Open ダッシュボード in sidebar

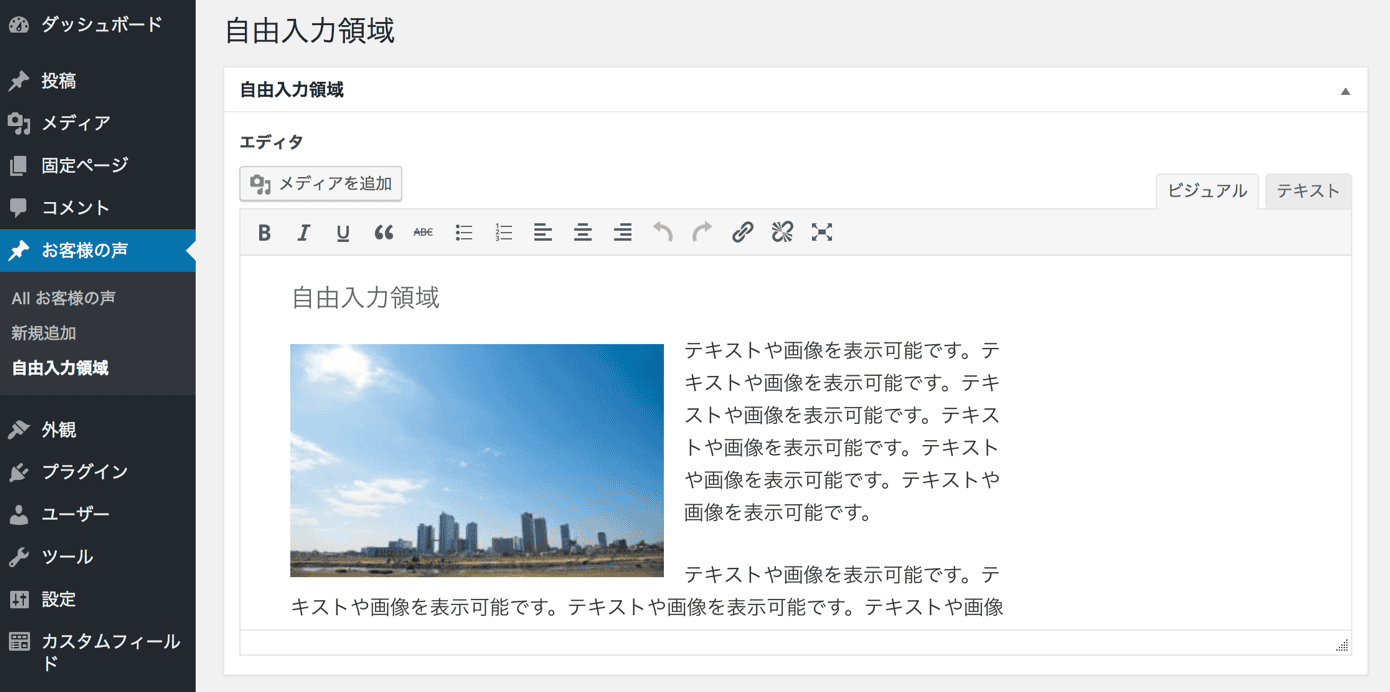[x=98, y=25]
